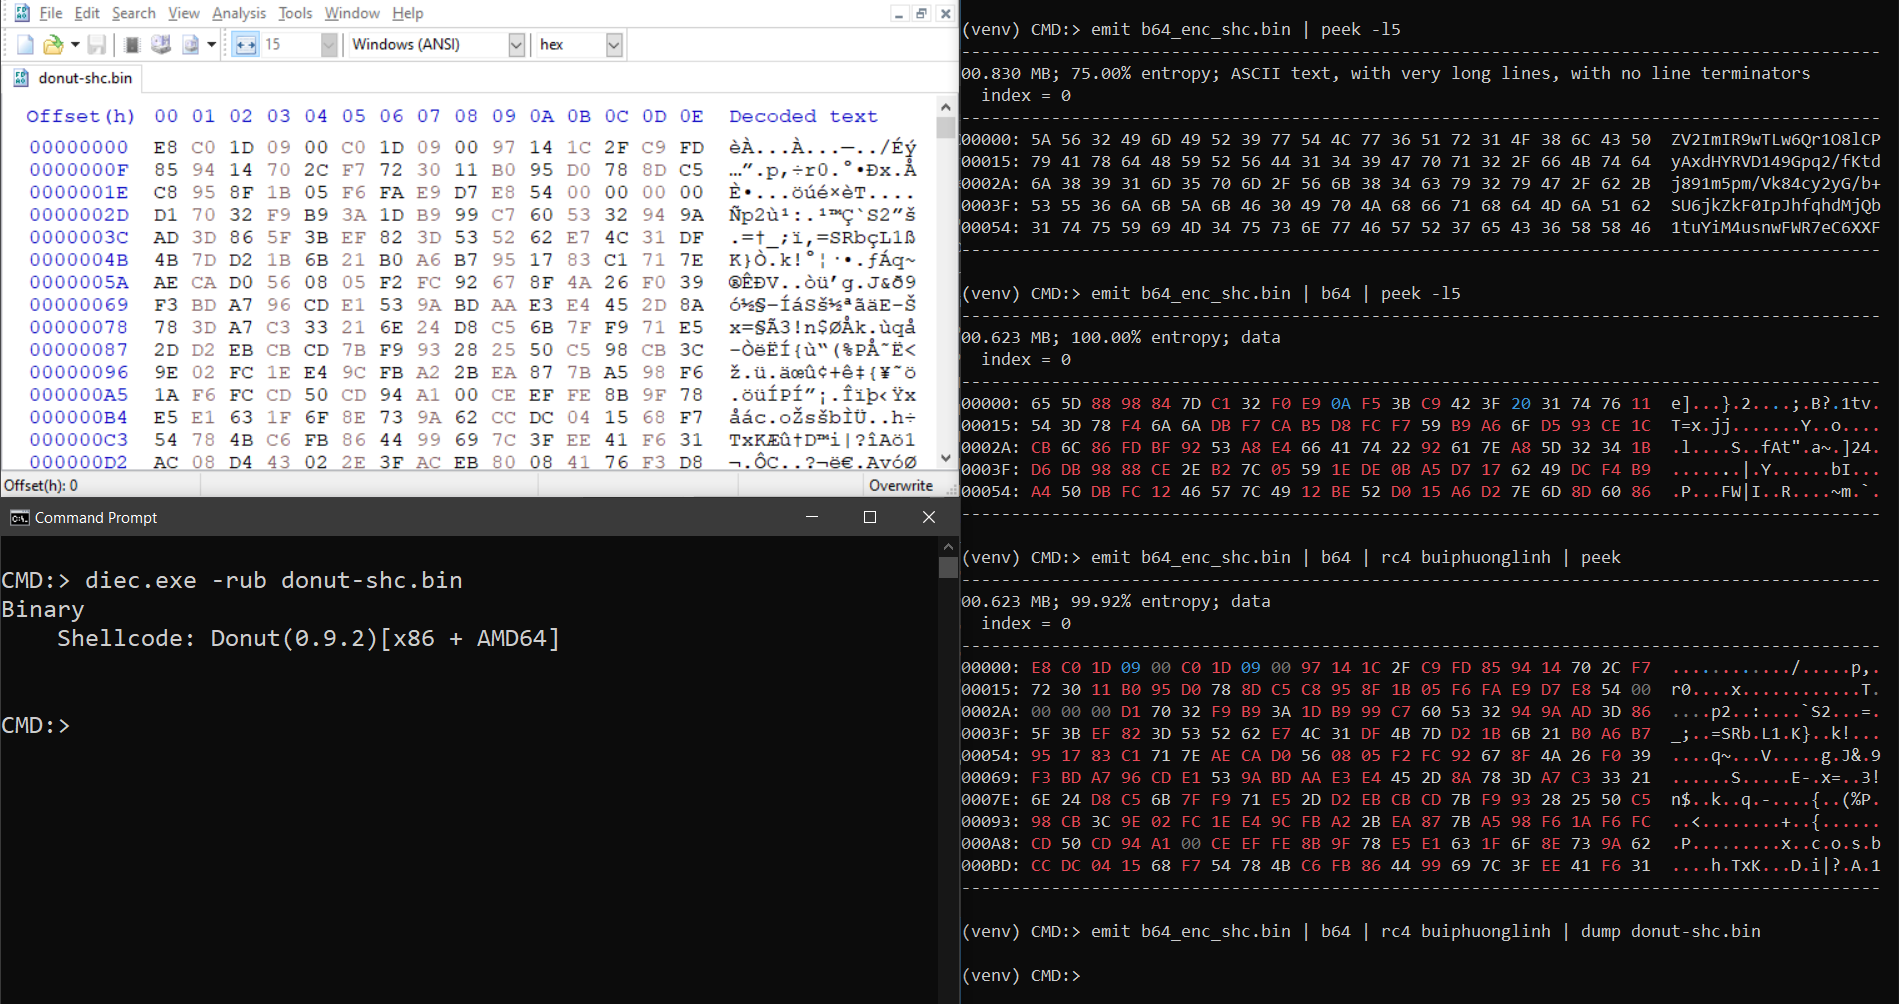Screen dimensions: 1899x1004
Task: Open the Window menu
Action: (x=352, y=13)
